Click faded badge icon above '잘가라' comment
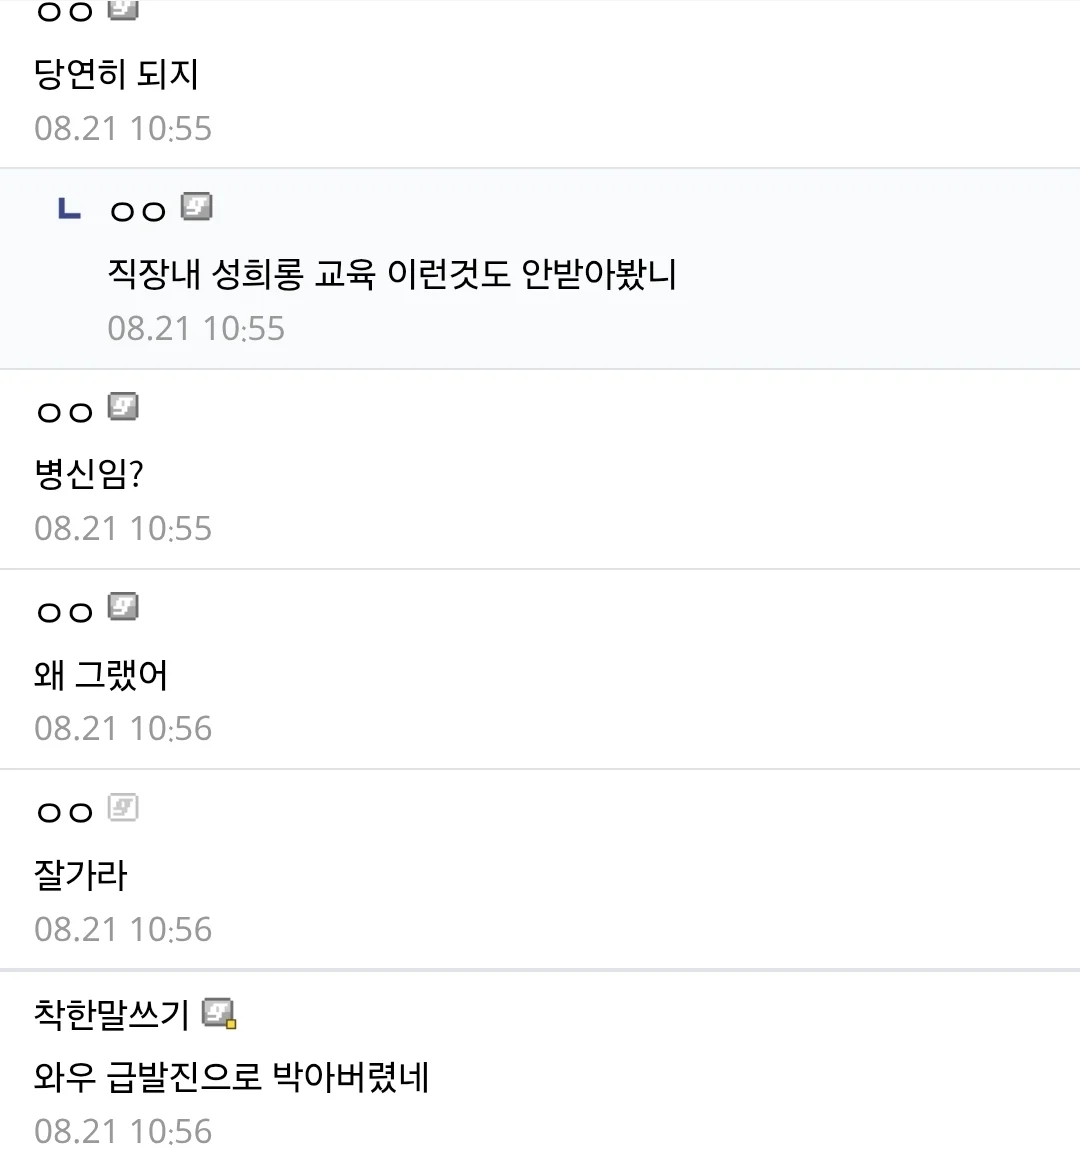The width and height of the screenshot is (1080, 1160). click(123, 808)
